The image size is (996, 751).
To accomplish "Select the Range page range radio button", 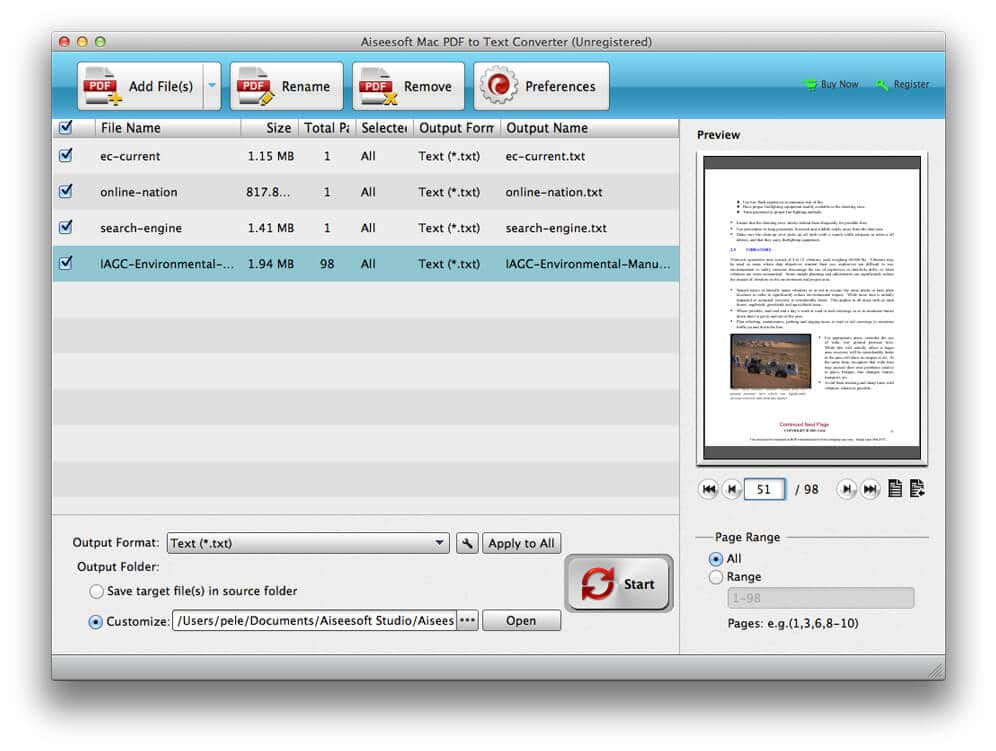I will (x=716, y=577).
